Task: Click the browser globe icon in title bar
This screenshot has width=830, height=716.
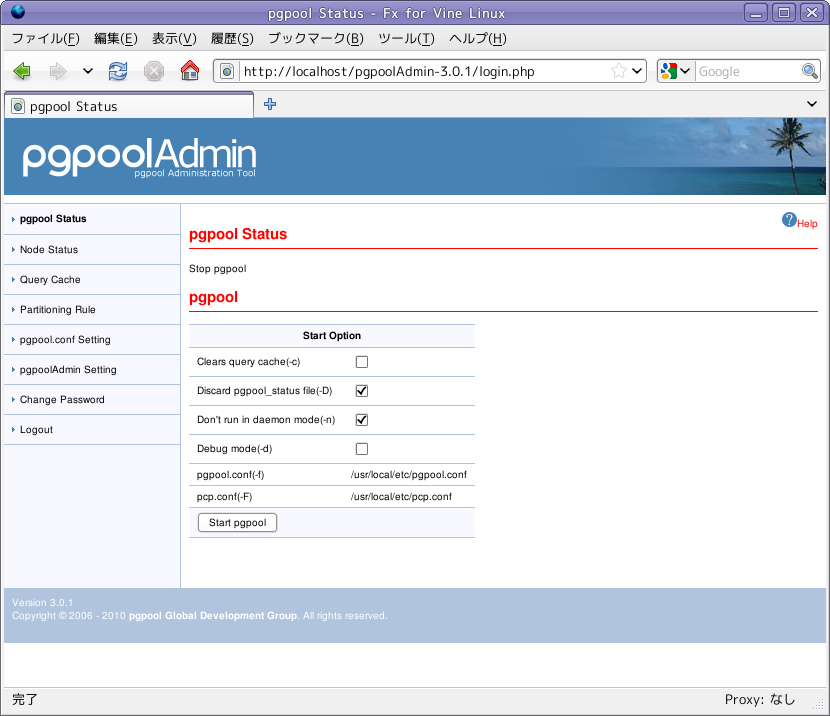Action: coord(18,12)
